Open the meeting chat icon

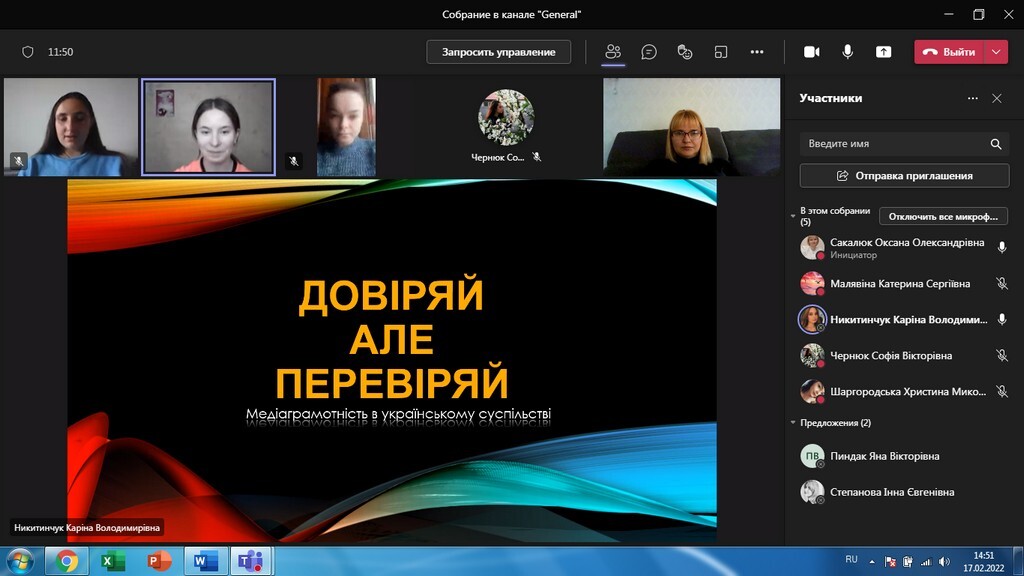pyautogui.click(x=649, y=52)
